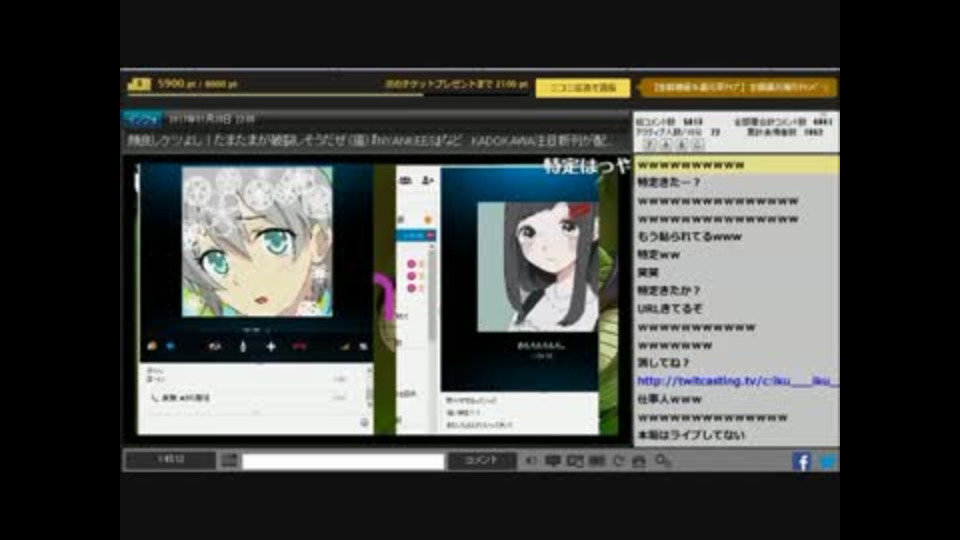Click the Facebook share icon

(801, 461)
